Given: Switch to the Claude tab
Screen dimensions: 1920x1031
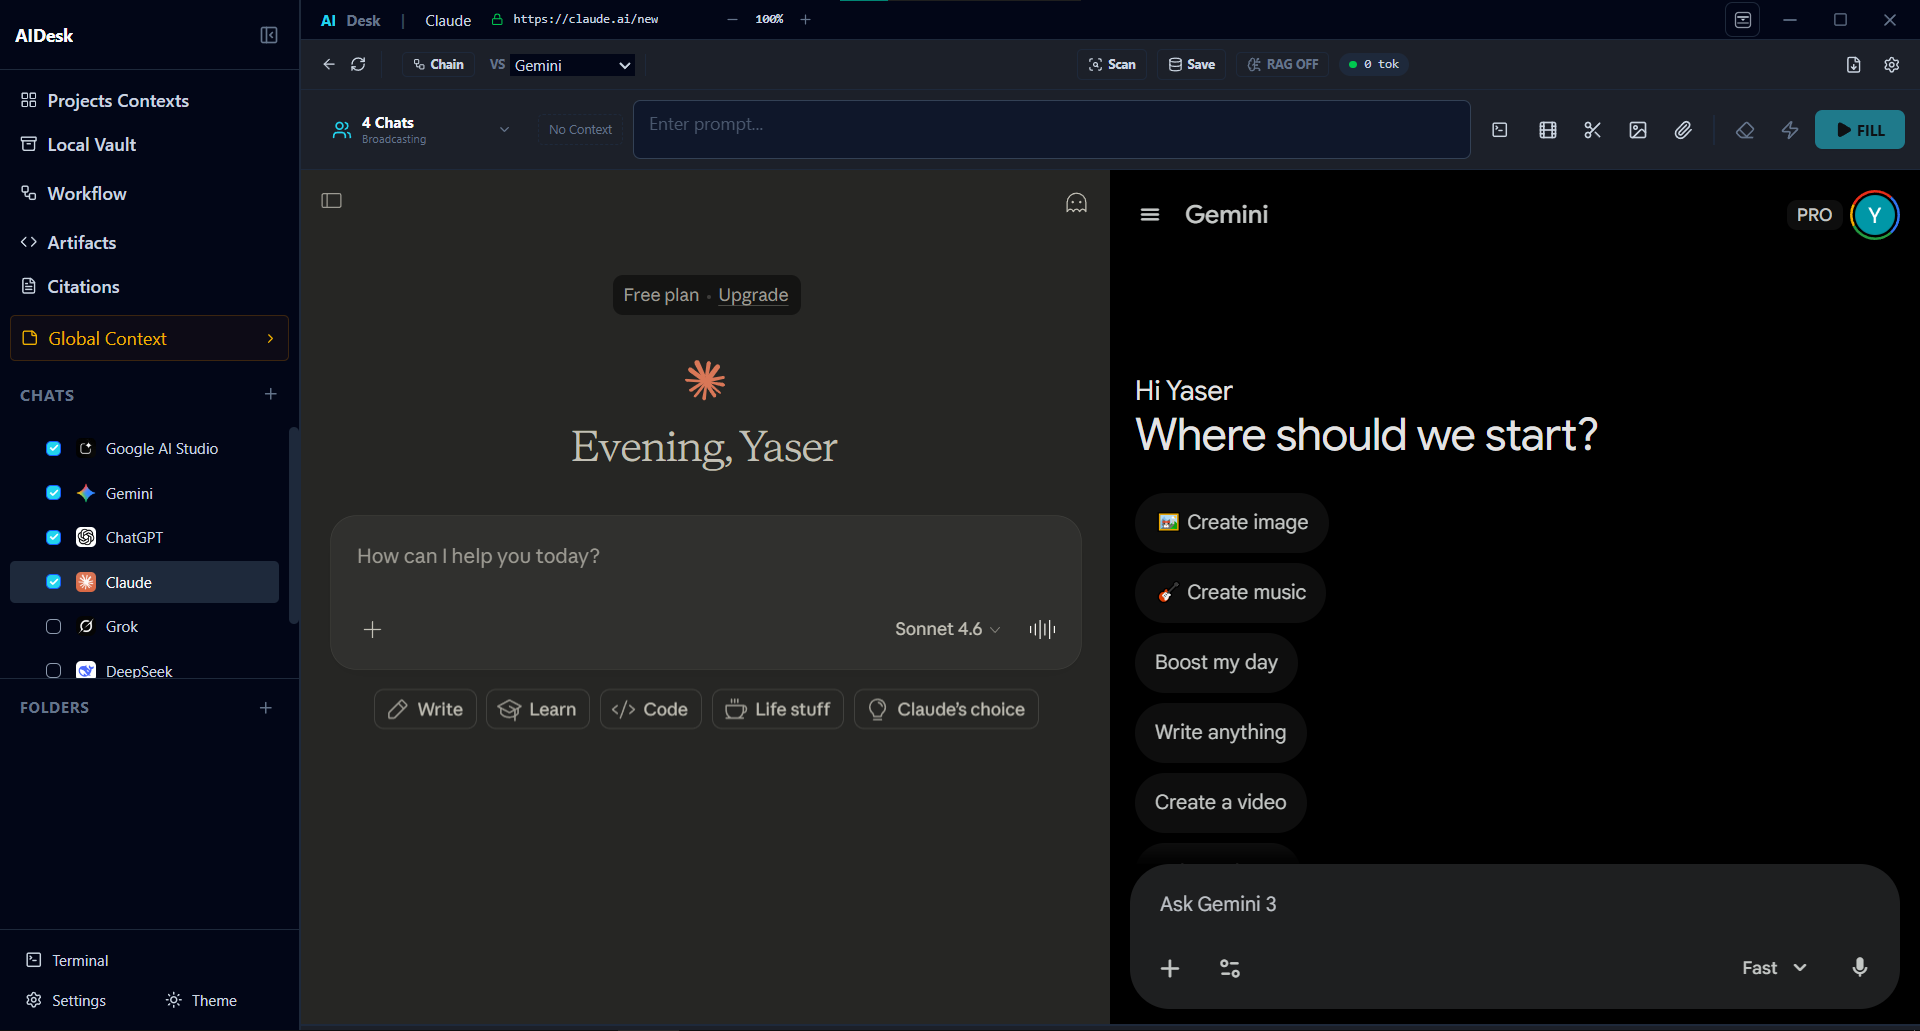Looking at the screenshot, I should [447, 19].
